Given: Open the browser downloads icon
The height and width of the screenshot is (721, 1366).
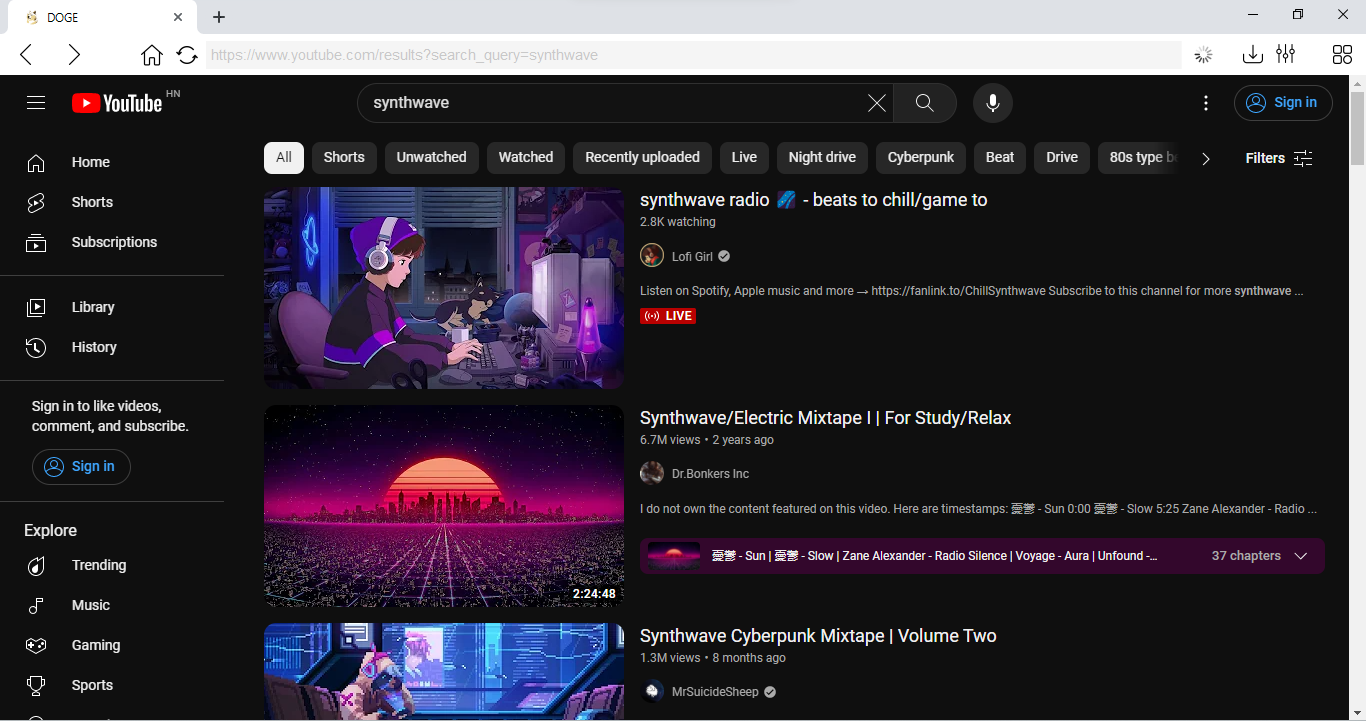Looking at the screenshot, I should click(1252, 54).
